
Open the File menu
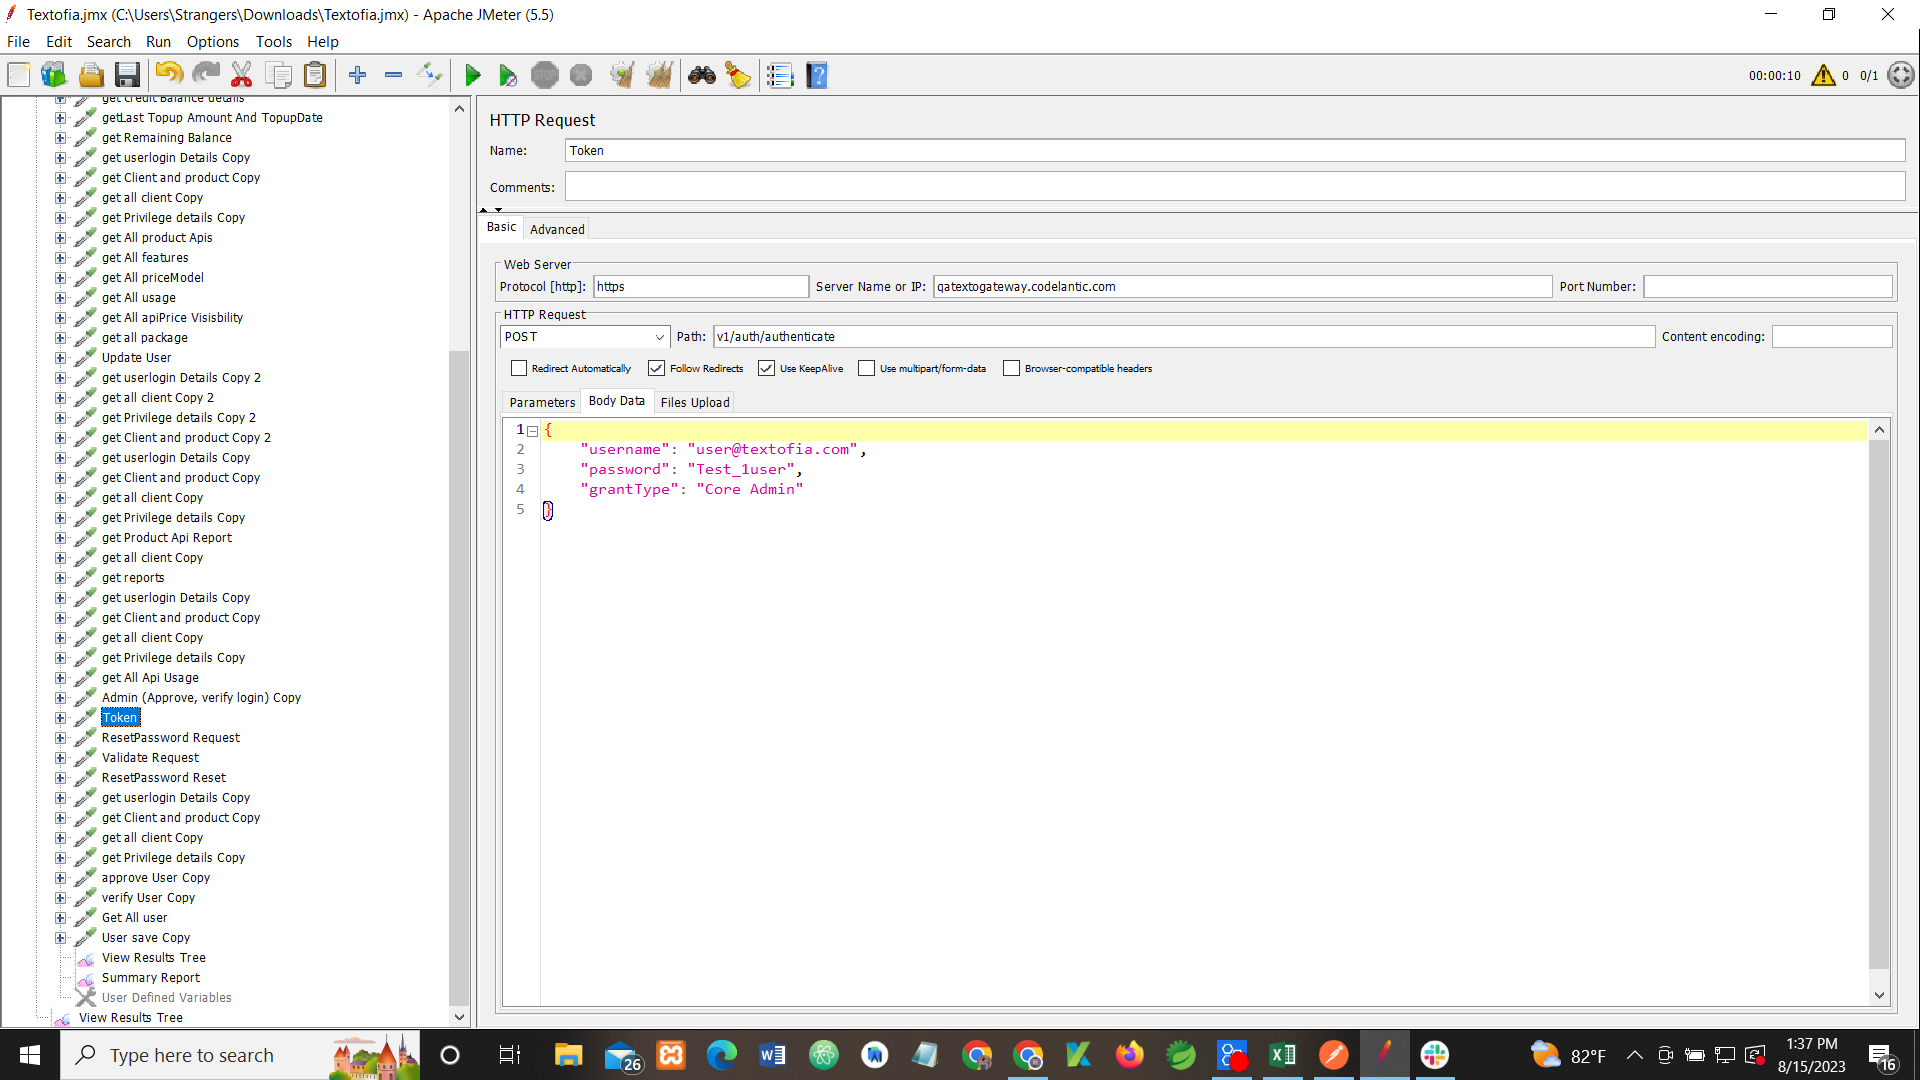(18, 42)
